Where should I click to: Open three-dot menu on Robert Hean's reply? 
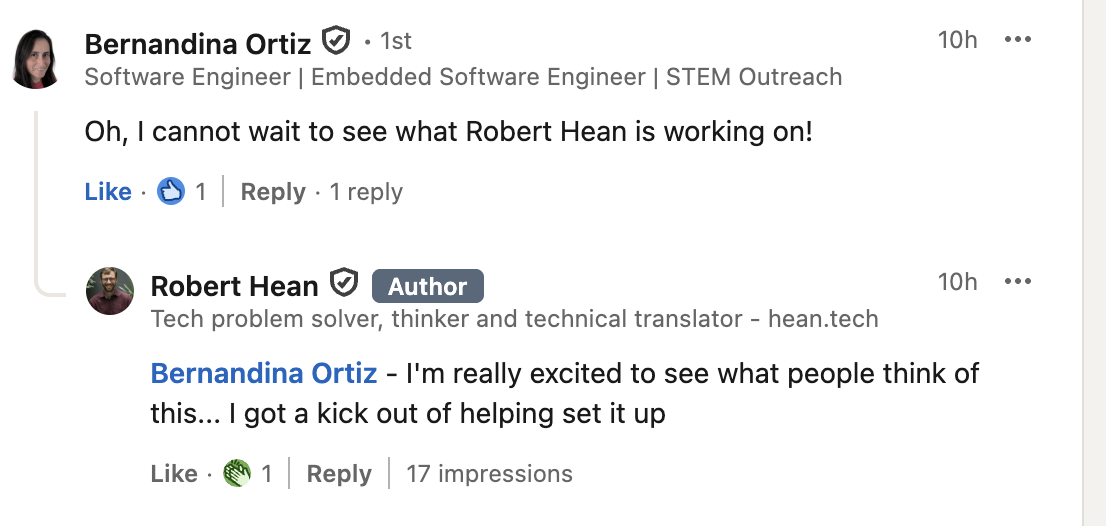coord(1017,282)
